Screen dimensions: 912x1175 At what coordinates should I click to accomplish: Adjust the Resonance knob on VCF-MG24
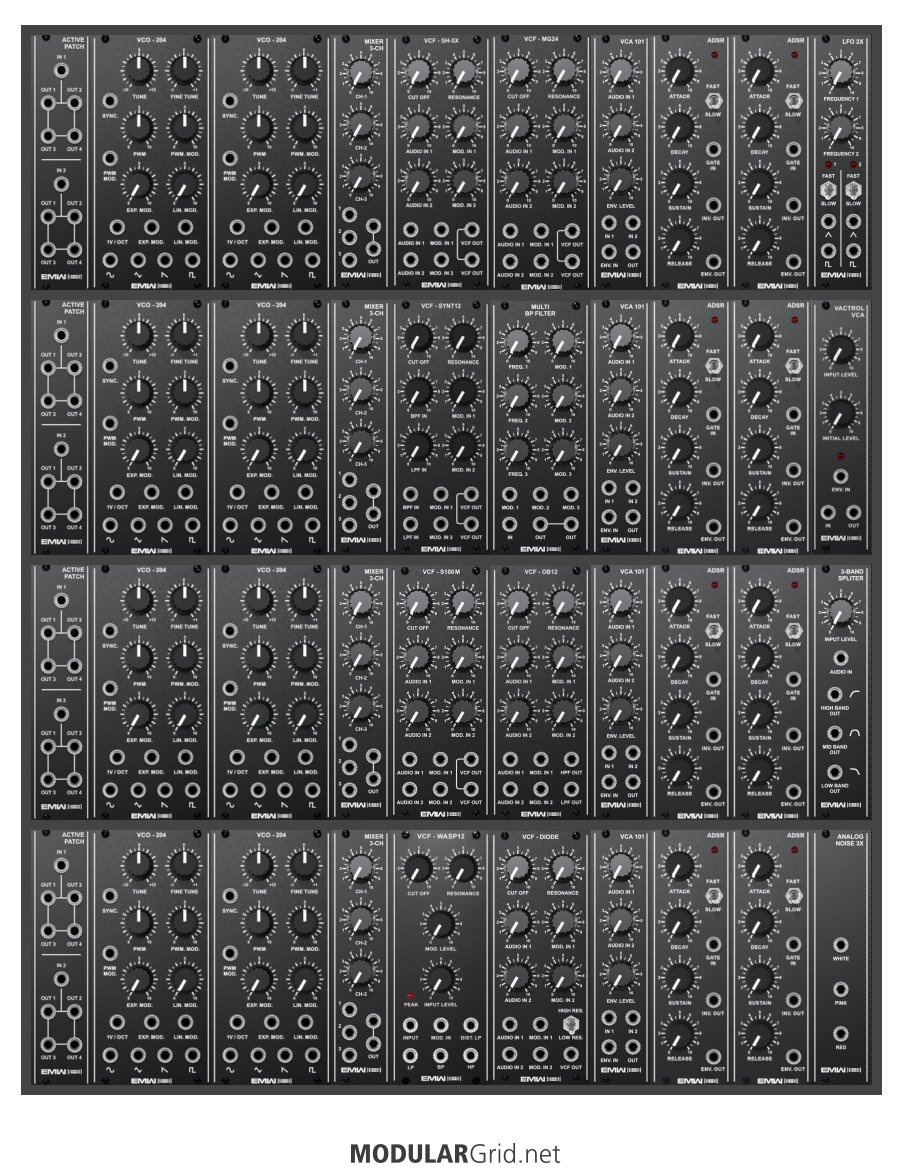(x=563, y=72)
